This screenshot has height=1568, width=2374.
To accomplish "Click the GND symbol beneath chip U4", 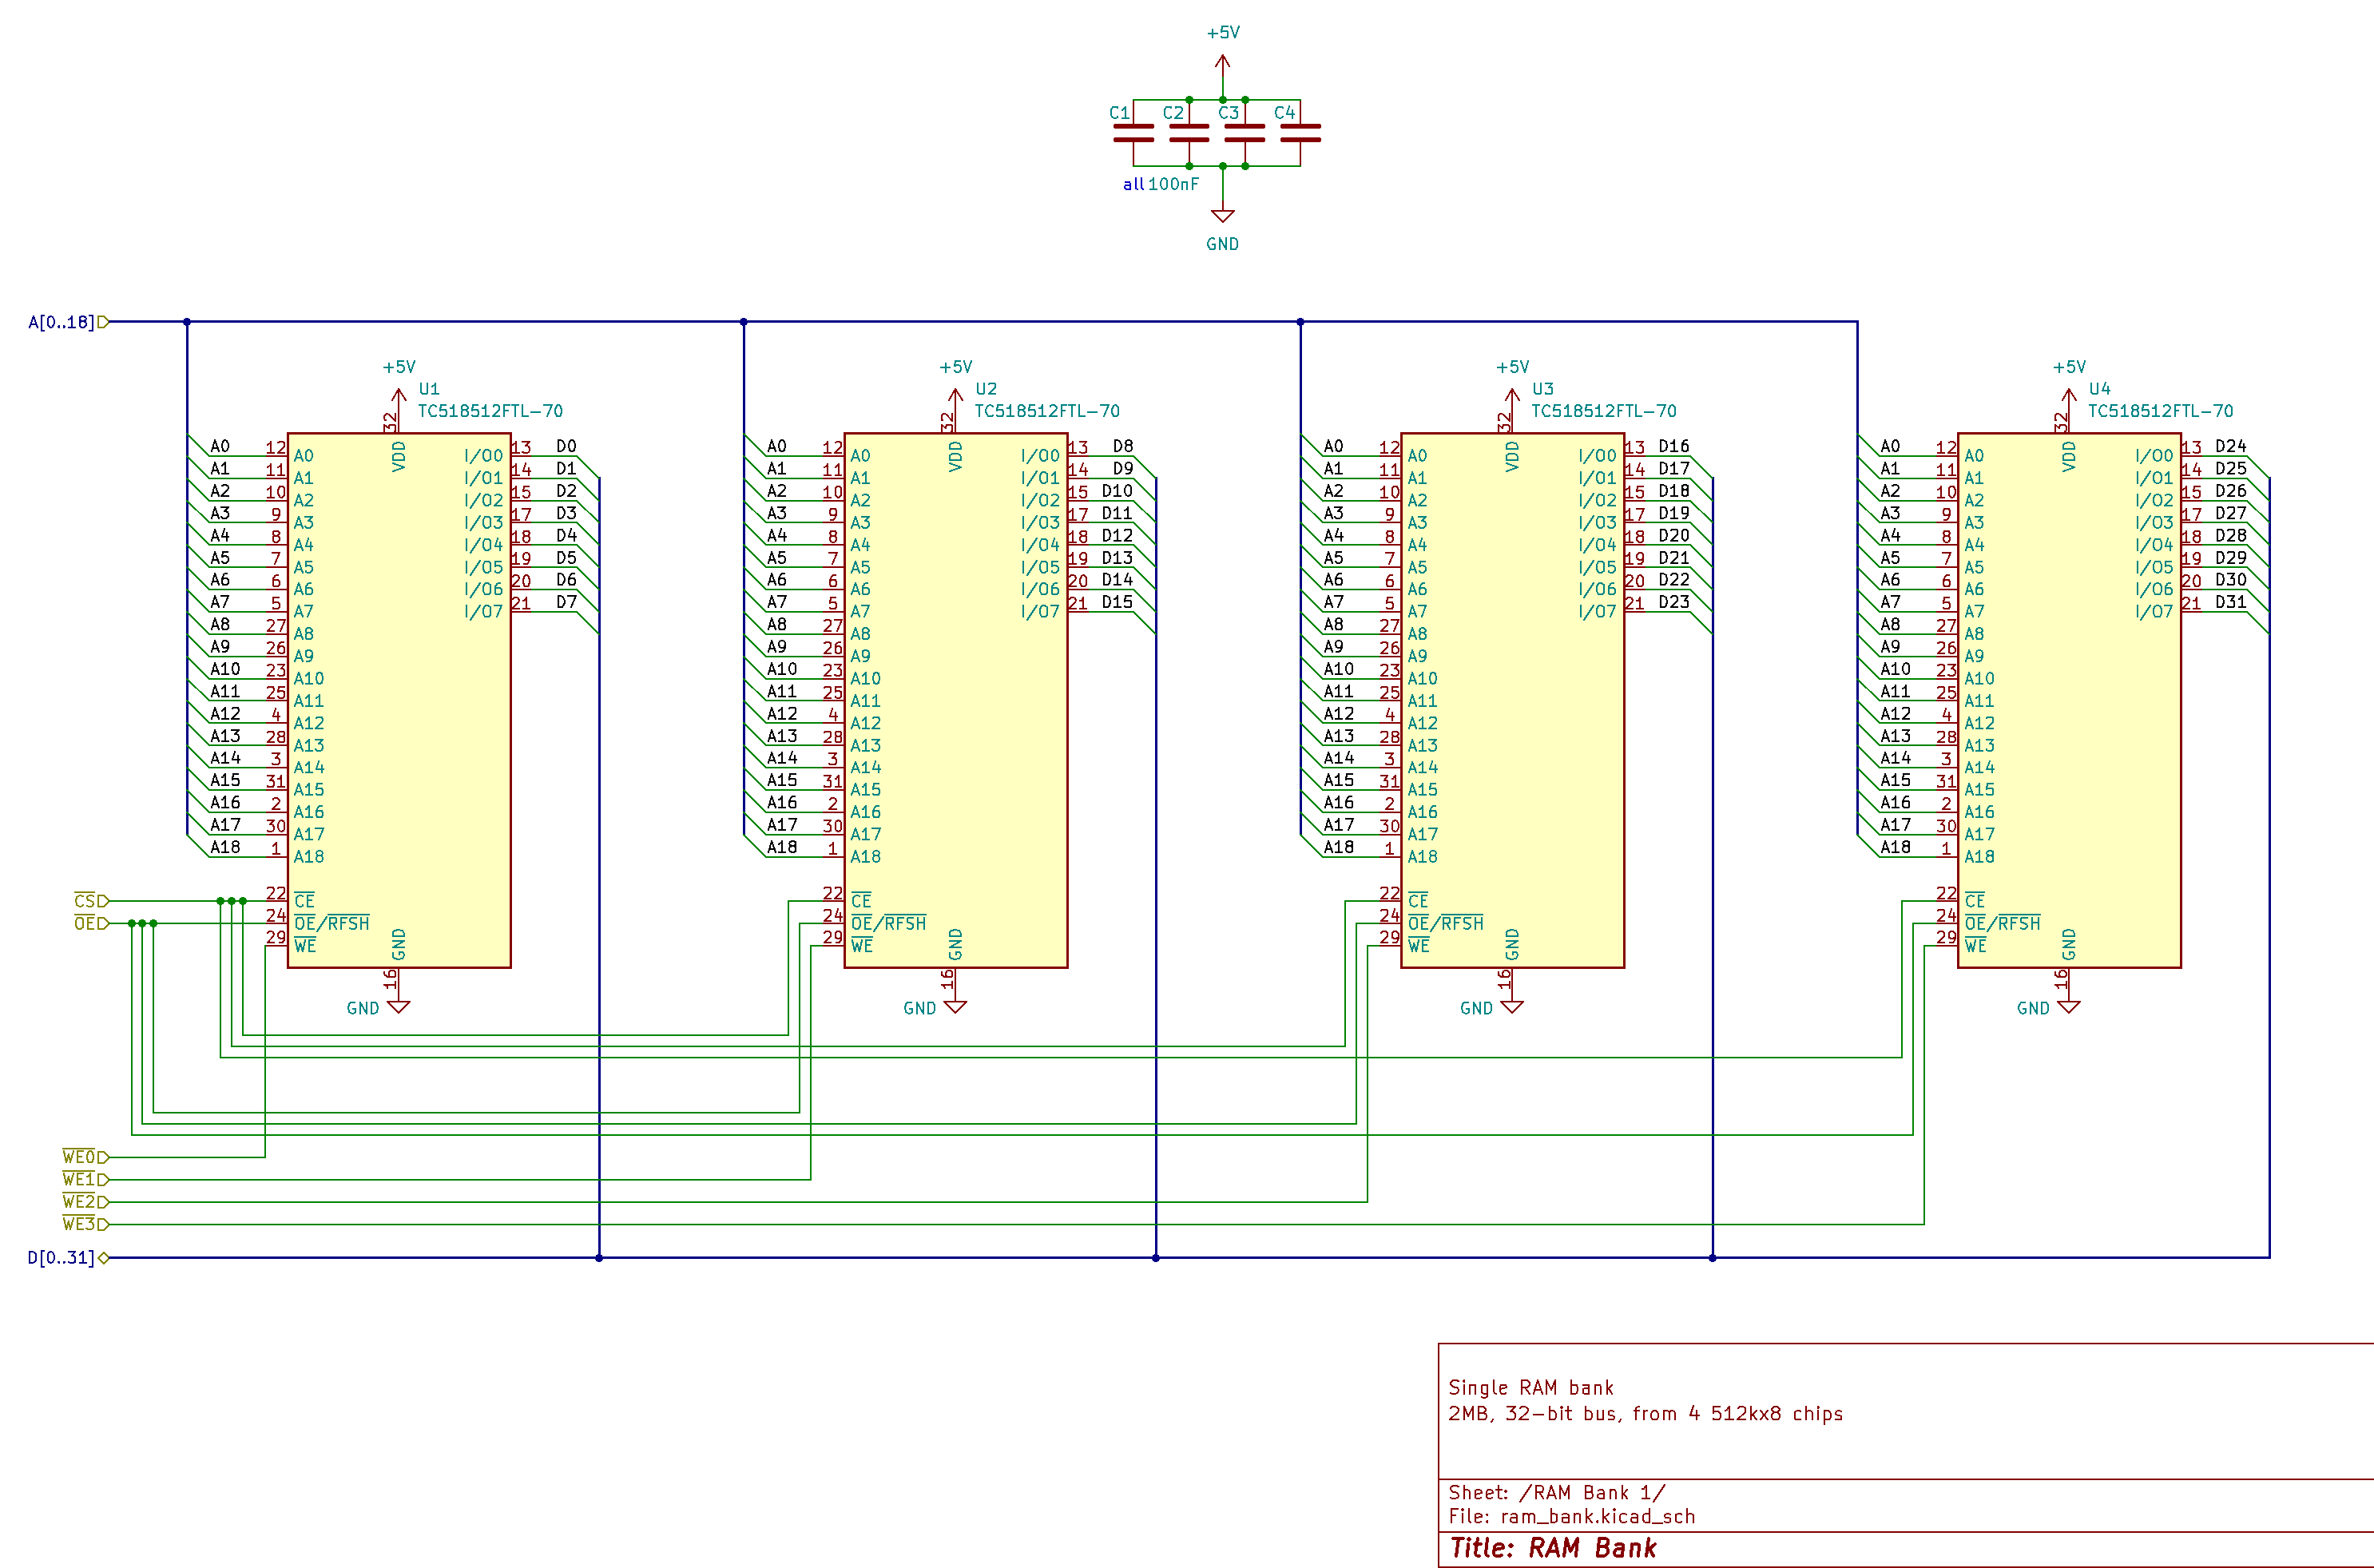I will pyautogui.click(x=2068, y=1006).
